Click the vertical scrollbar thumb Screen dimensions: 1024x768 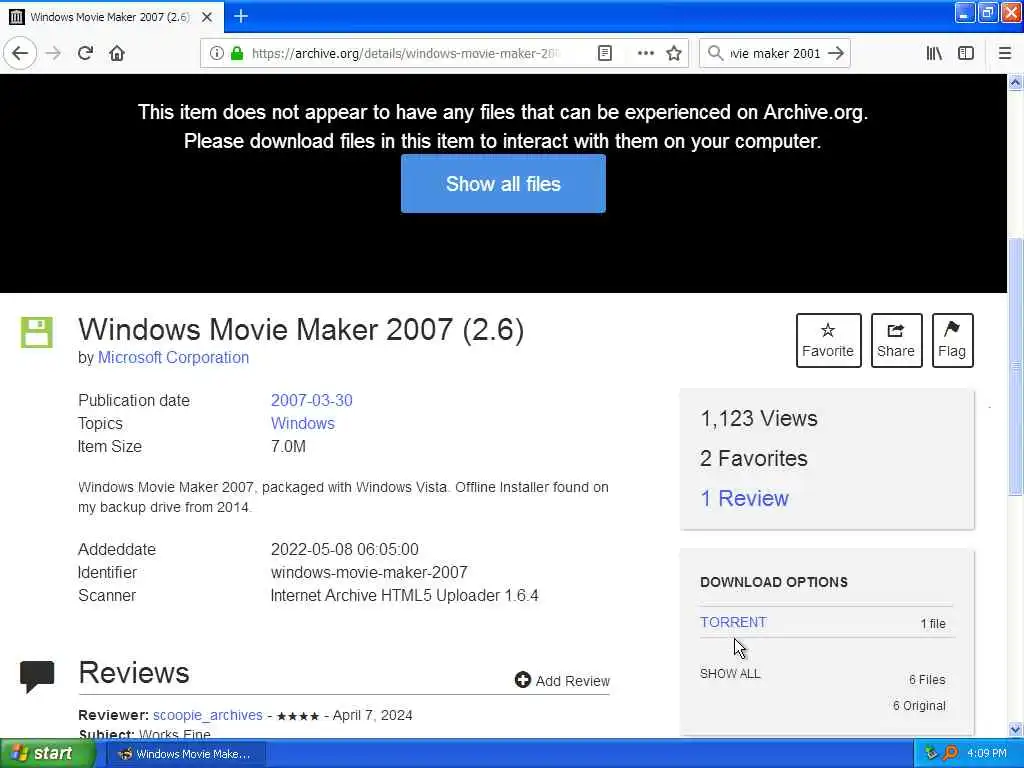point(1015,367)
